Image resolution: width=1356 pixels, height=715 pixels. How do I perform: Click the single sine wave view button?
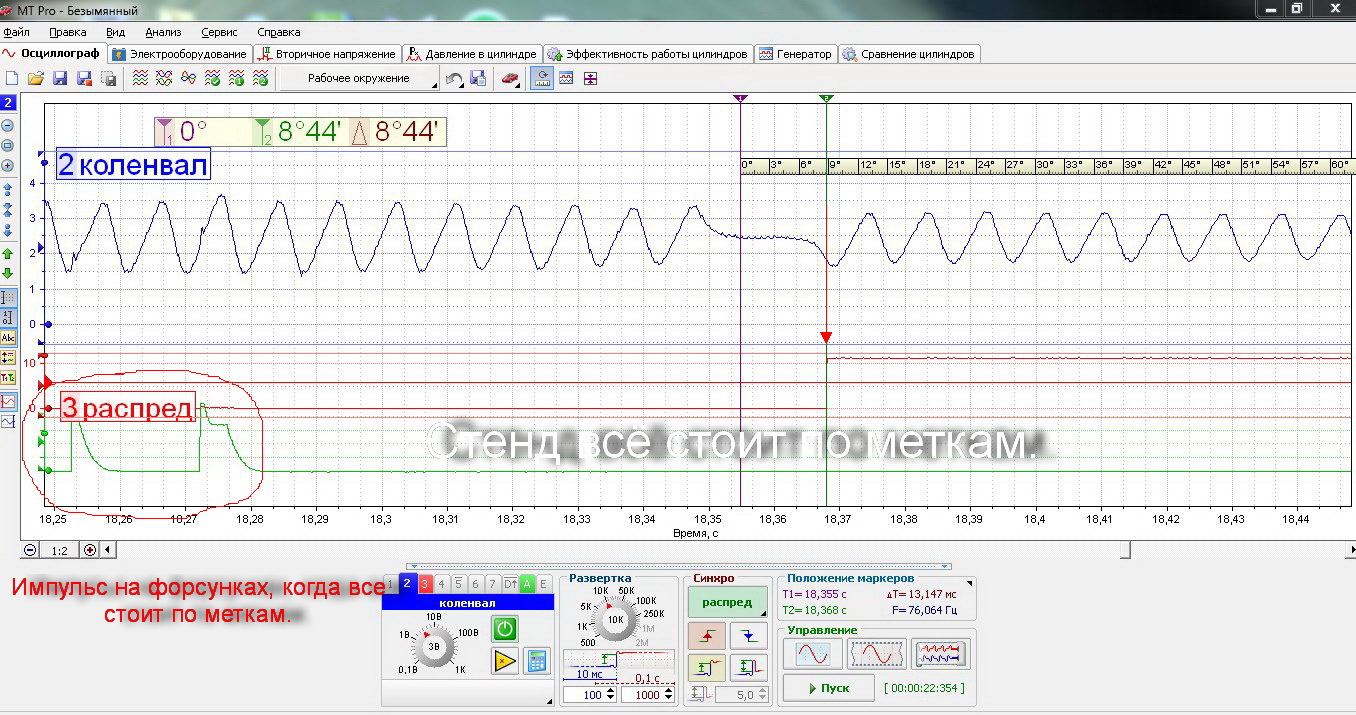tap(812, 654)
